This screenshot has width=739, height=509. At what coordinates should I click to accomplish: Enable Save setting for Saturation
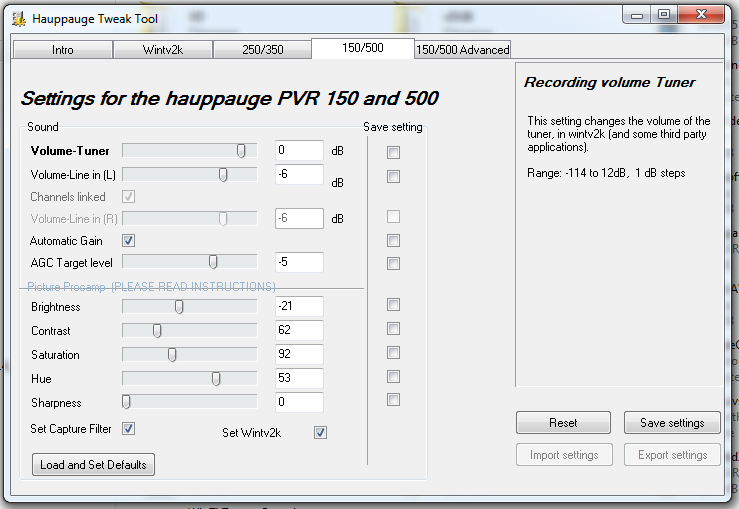click(x=393, y=353)
